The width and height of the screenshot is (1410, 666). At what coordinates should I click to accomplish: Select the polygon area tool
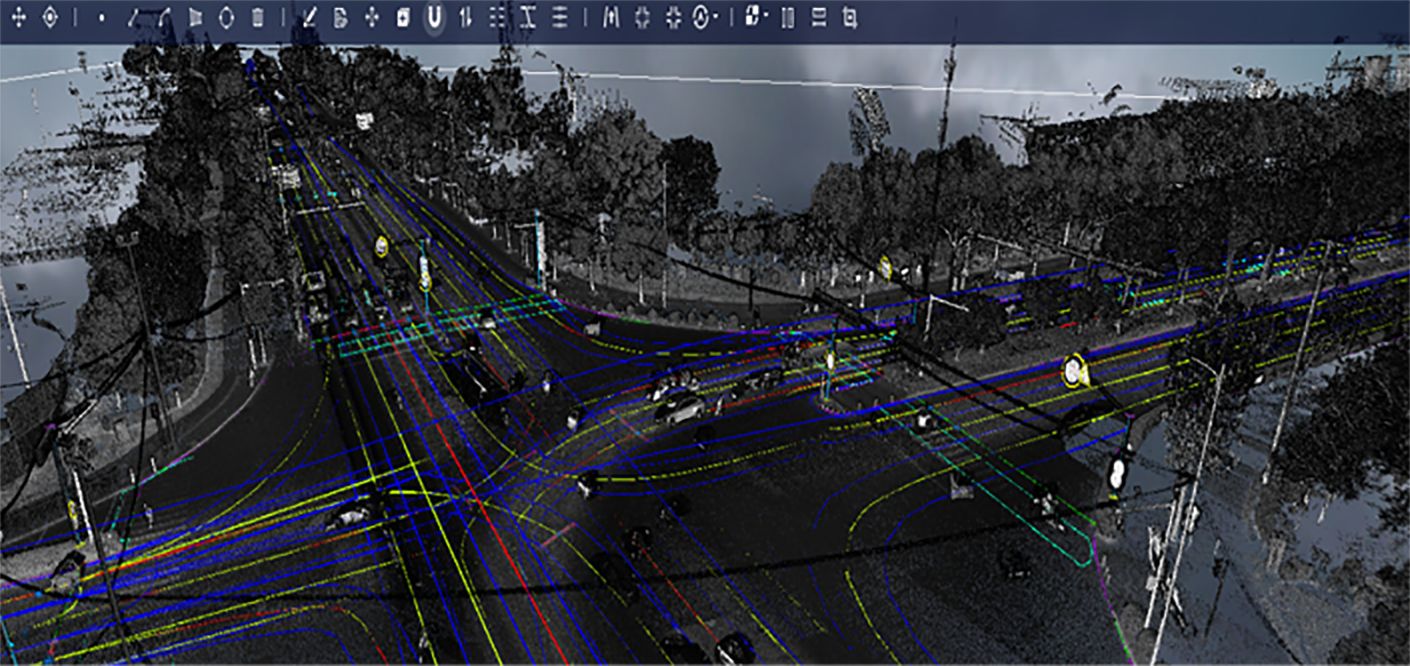point(195,17)
